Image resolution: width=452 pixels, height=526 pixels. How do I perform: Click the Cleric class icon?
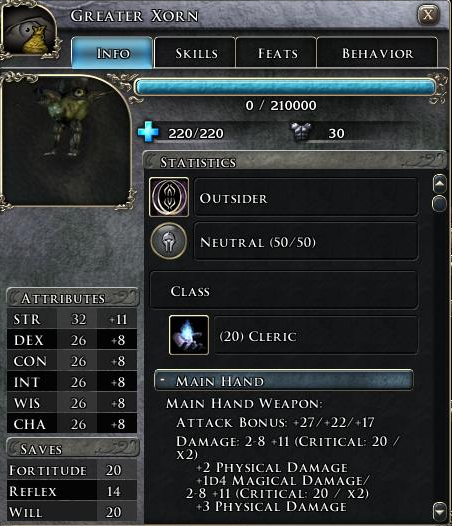click(x=189, y=335)
